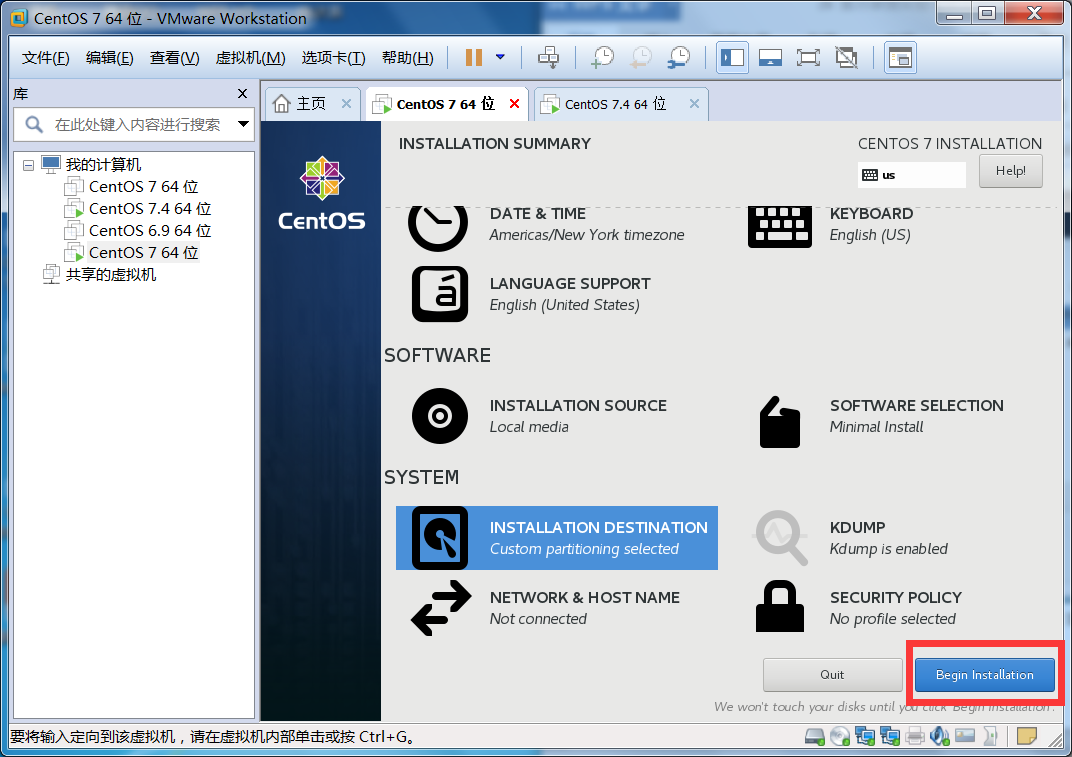Collapse the 我的计算机 tree node

28,165
